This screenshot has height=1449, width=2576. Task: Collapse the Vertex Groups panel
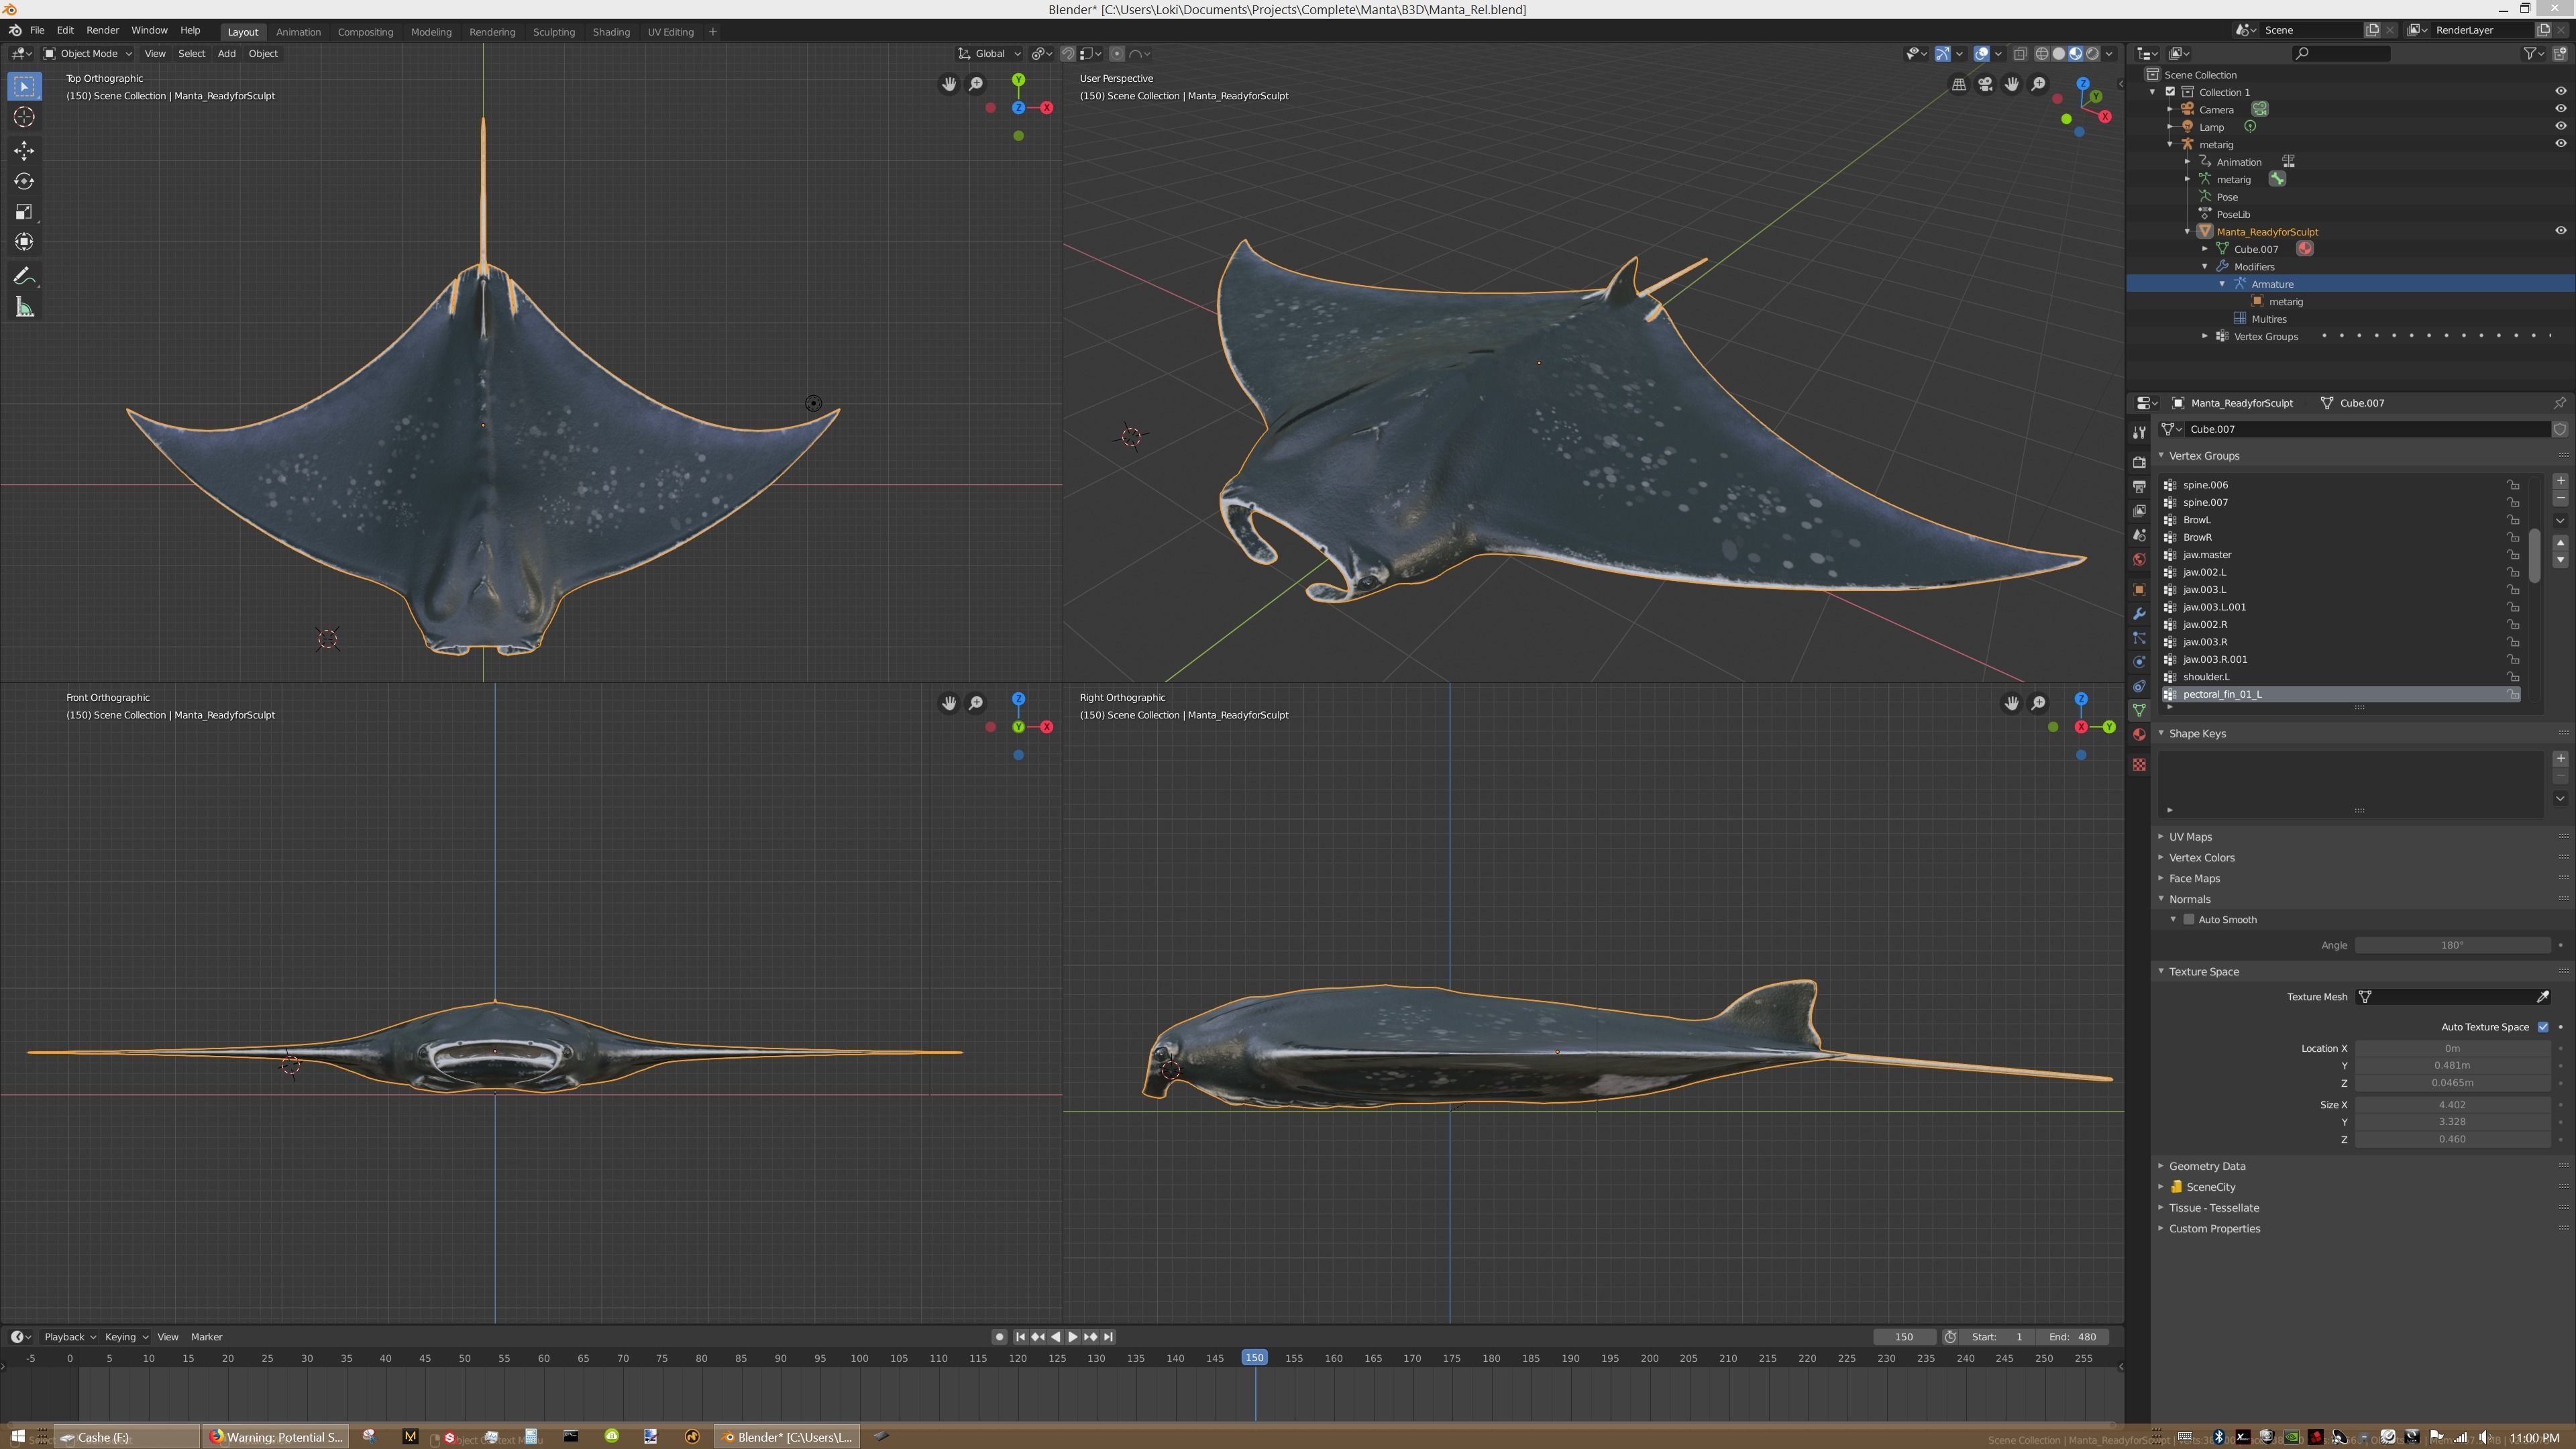coord(2161,456)
